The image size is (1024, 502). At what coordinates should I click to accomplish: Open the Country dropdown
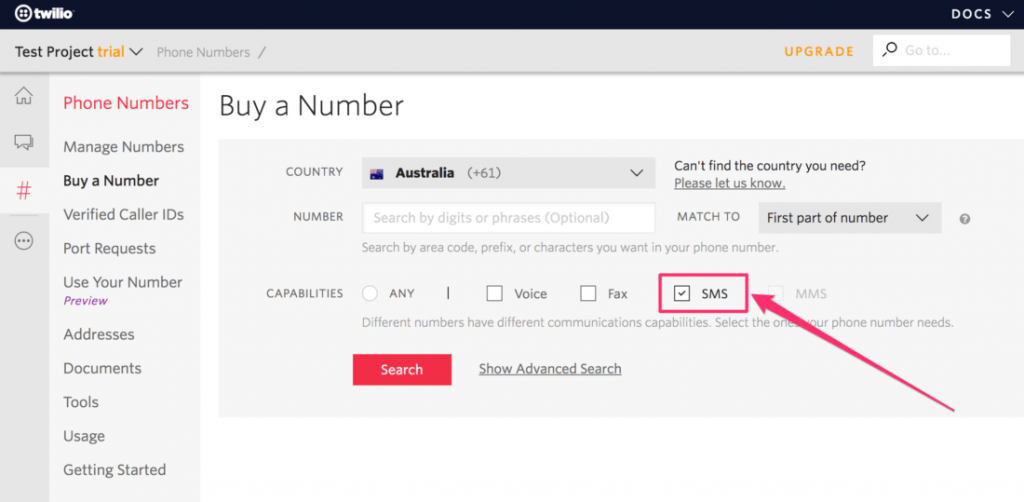(x=509, y=173)
